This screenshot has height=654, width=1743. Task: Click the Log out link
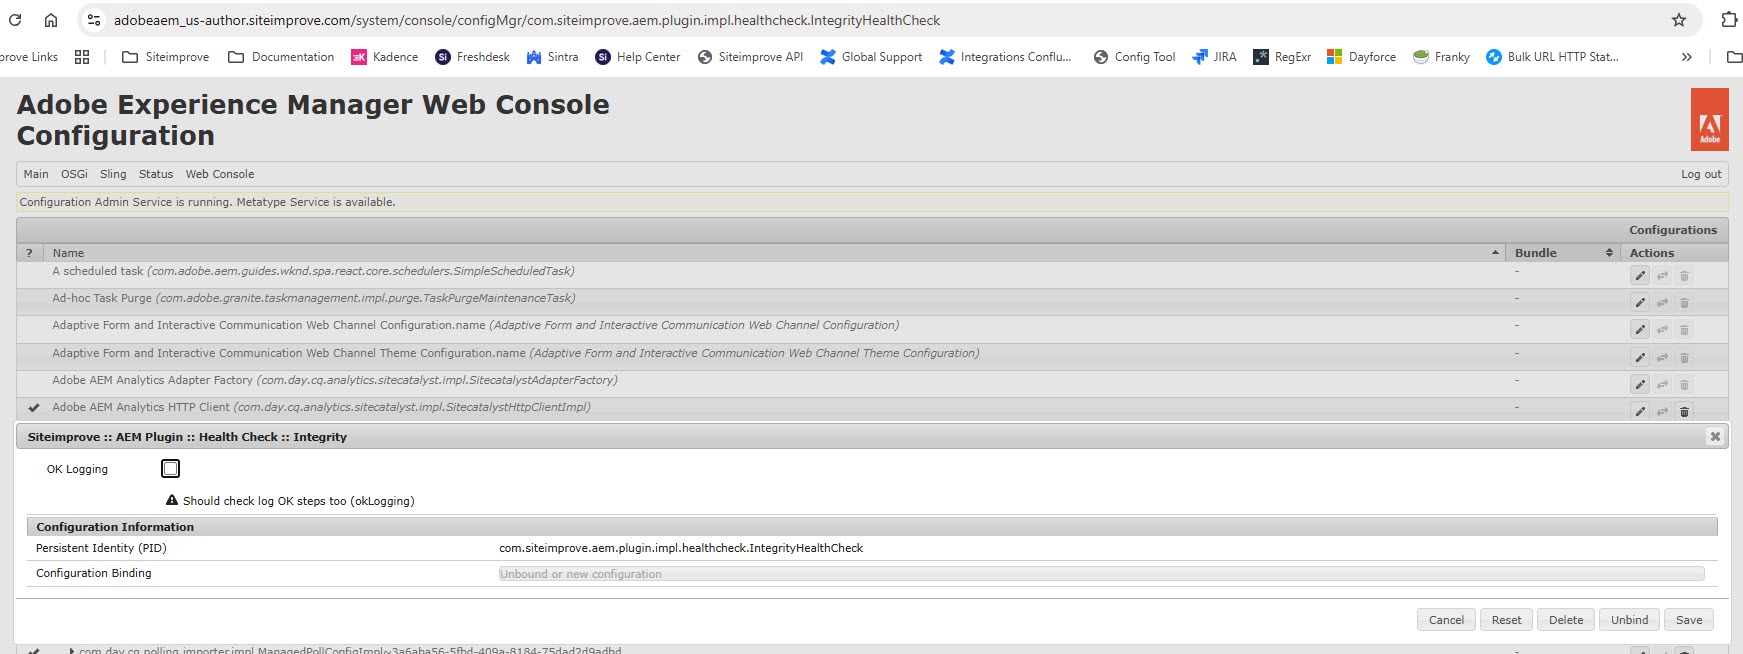click(1701, 174)
